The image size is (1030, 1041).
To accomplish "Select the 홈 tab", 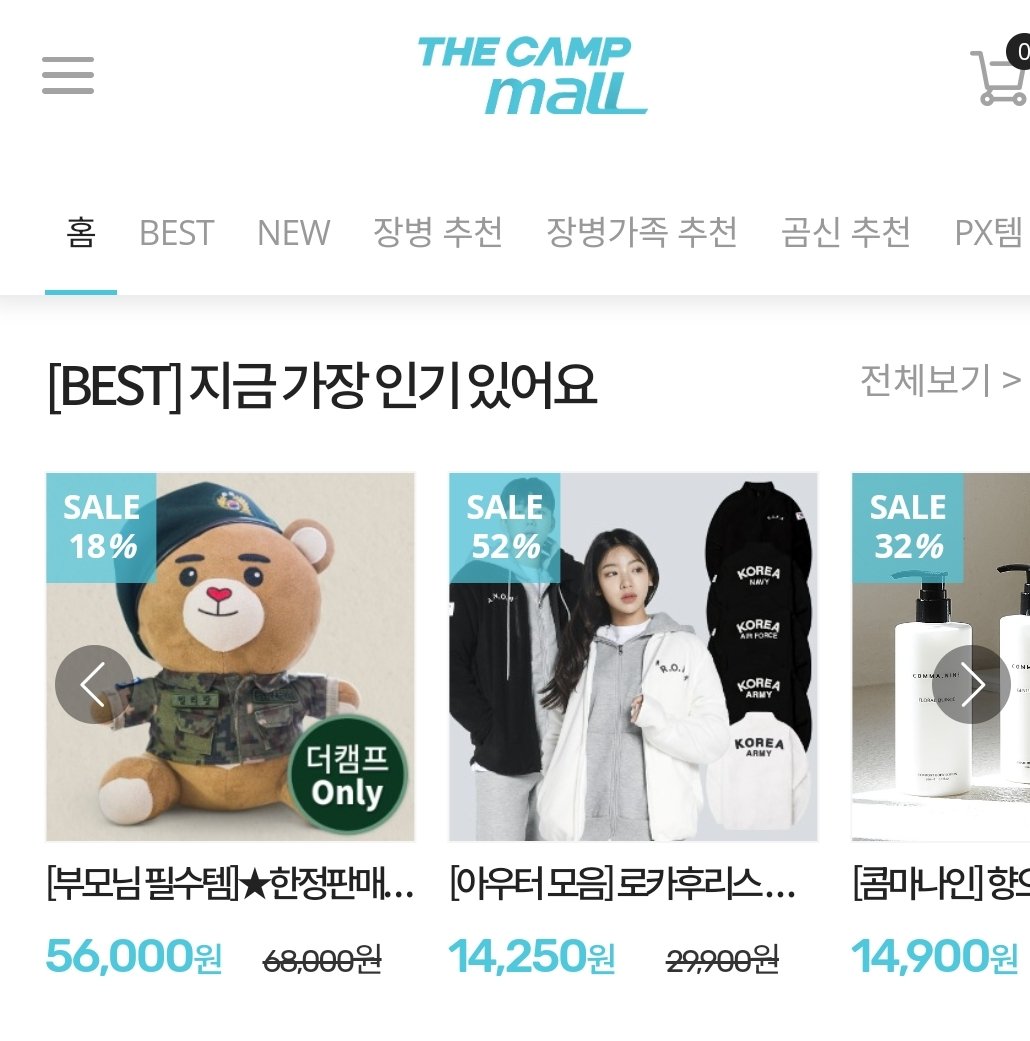I will pyautogui.click(x=81, y=233).
